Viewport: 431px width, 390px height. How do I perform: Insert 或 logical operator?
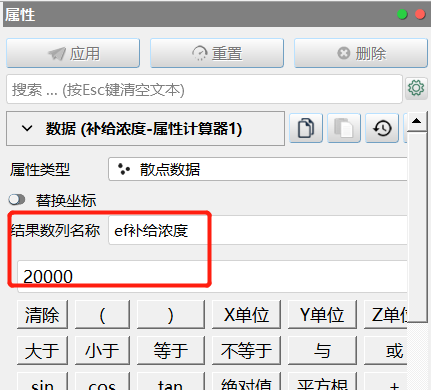pyautogui.click(x=386, y=350)
